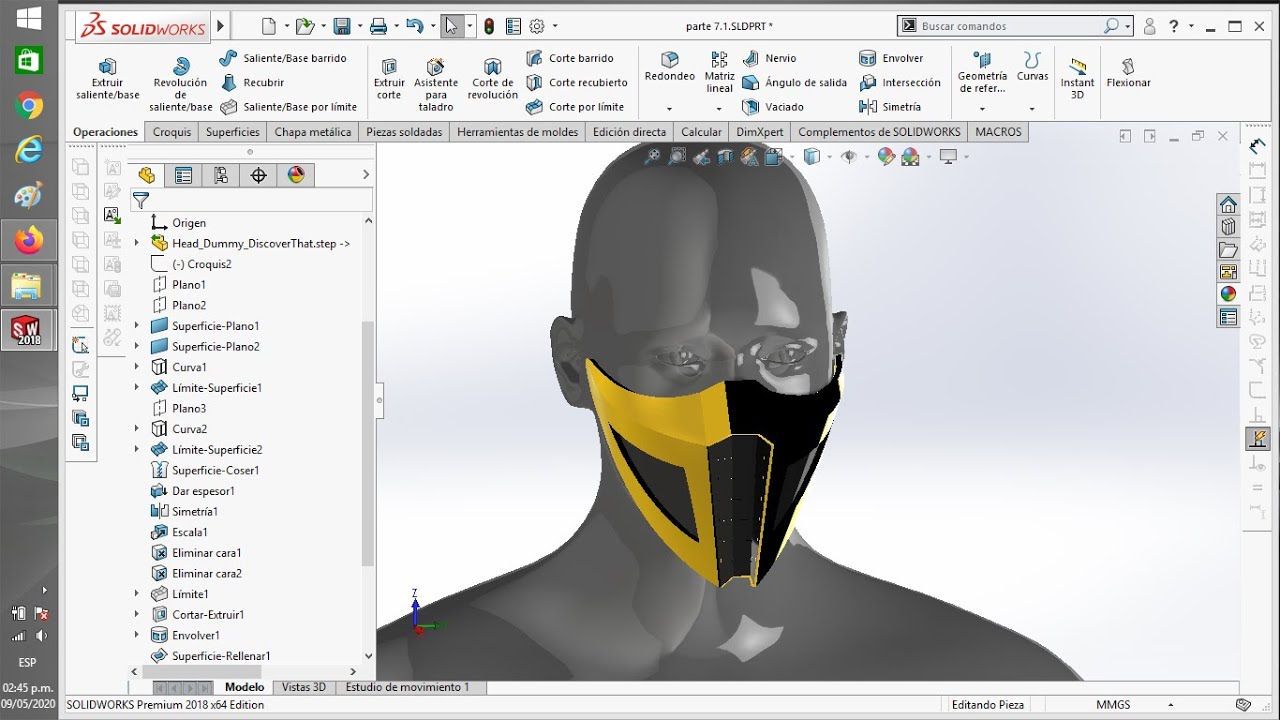Expand the Curvas dropdown arrow
The width and height of the screenshot is (1280, 720).
click(1032, 108)
